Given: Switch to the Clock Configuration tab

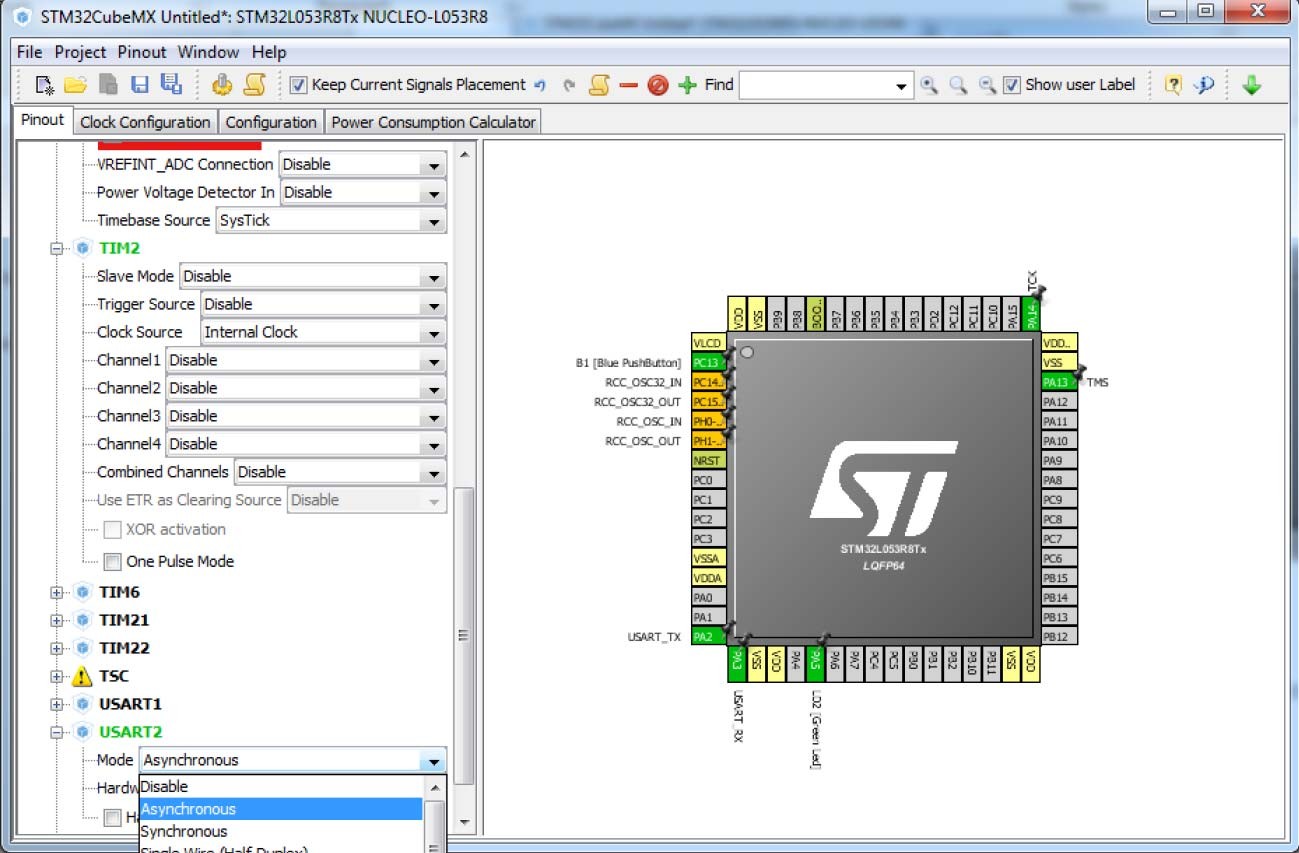Looking at the screenshot, I should pyautogui.click(x=145, y=122).
